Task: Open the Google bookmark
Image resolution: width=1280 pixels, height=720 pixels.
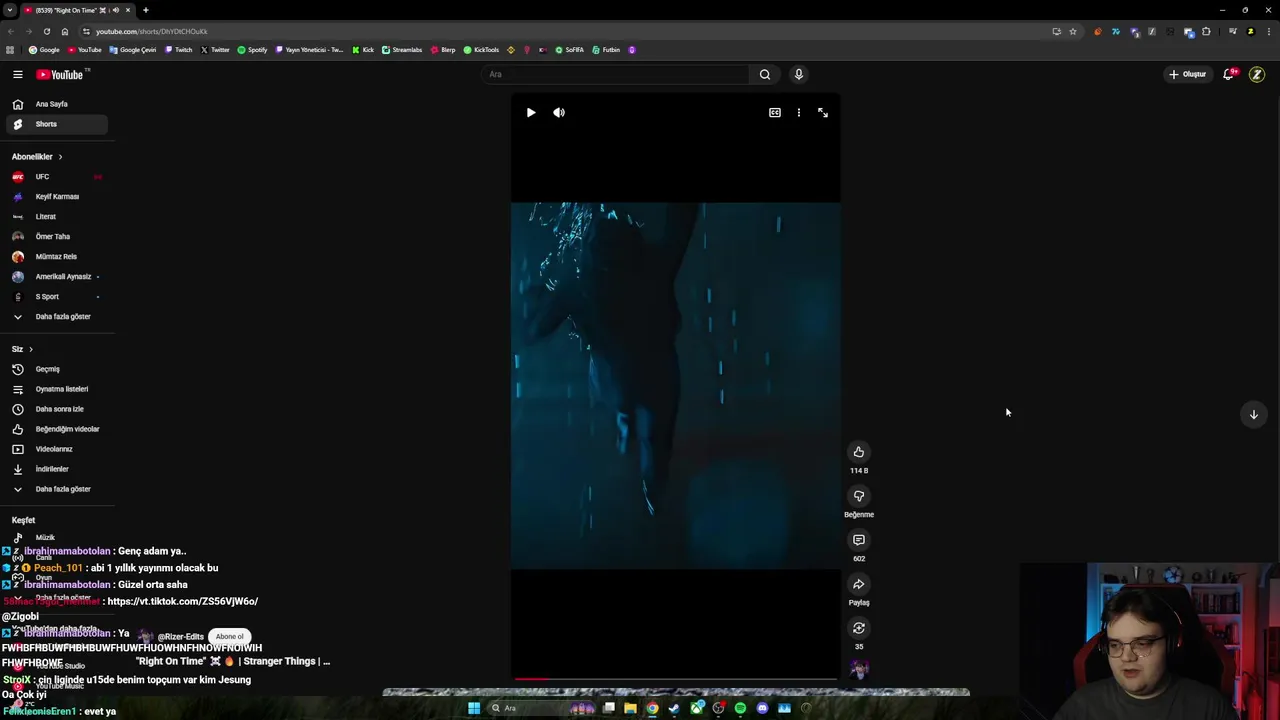Action: tap(44, 50)
